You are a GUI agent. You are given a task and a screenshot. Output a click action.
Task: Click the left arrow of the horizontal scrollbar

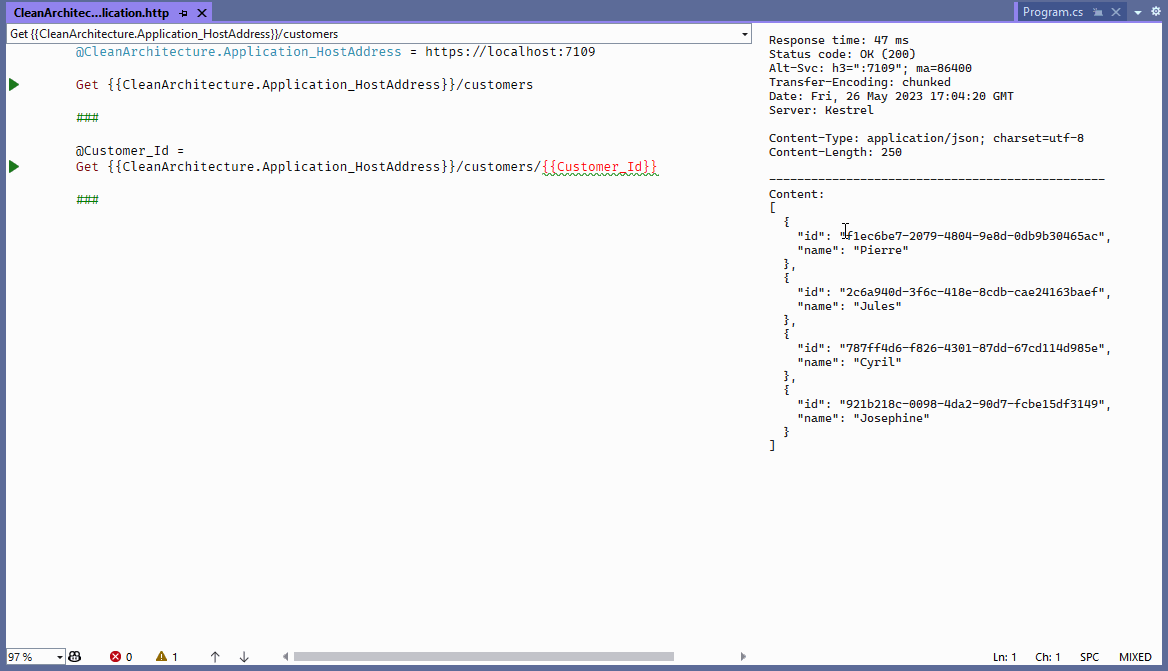[x=286, y=656]
